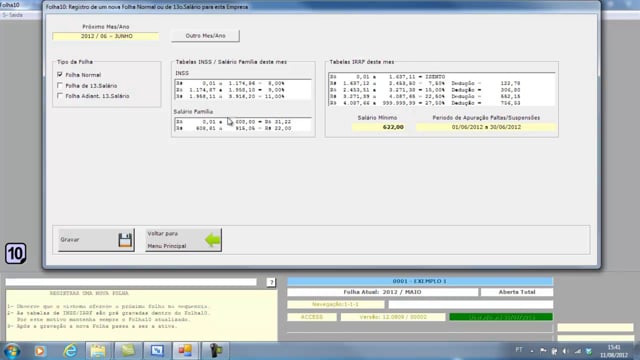Show hidden tray icons arrow
The height and width of the screenshot is (360, 640).
[532, 351]
